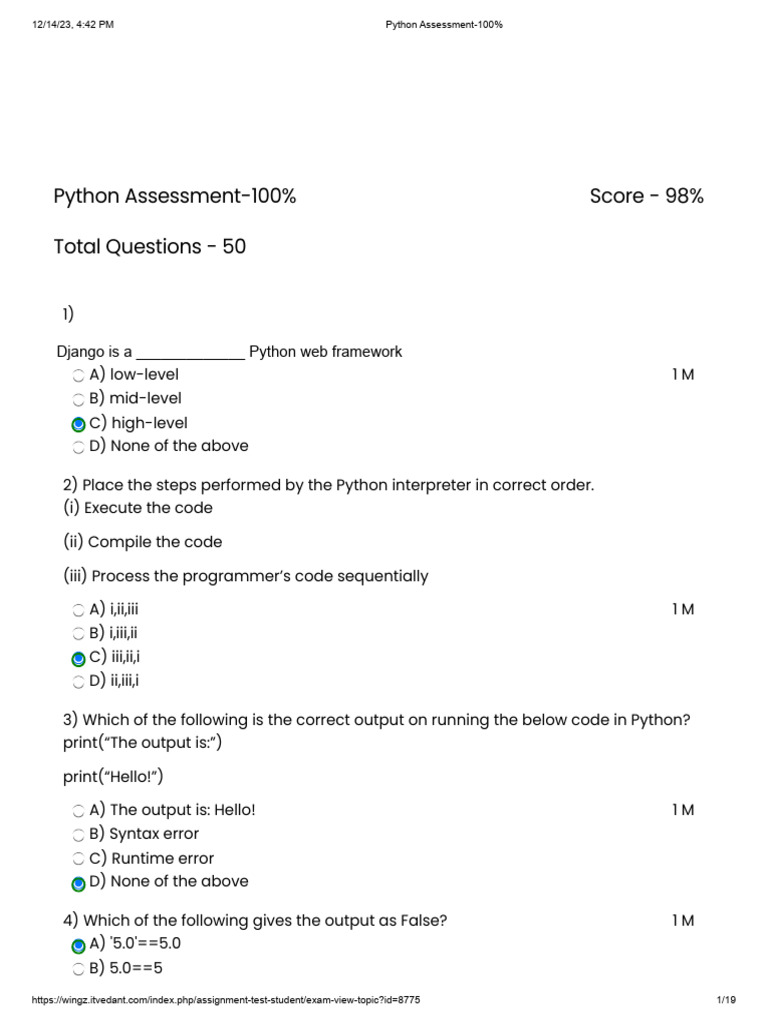
Task: Click the Python Assessment-100% header title at top
Action: (444, 24)
